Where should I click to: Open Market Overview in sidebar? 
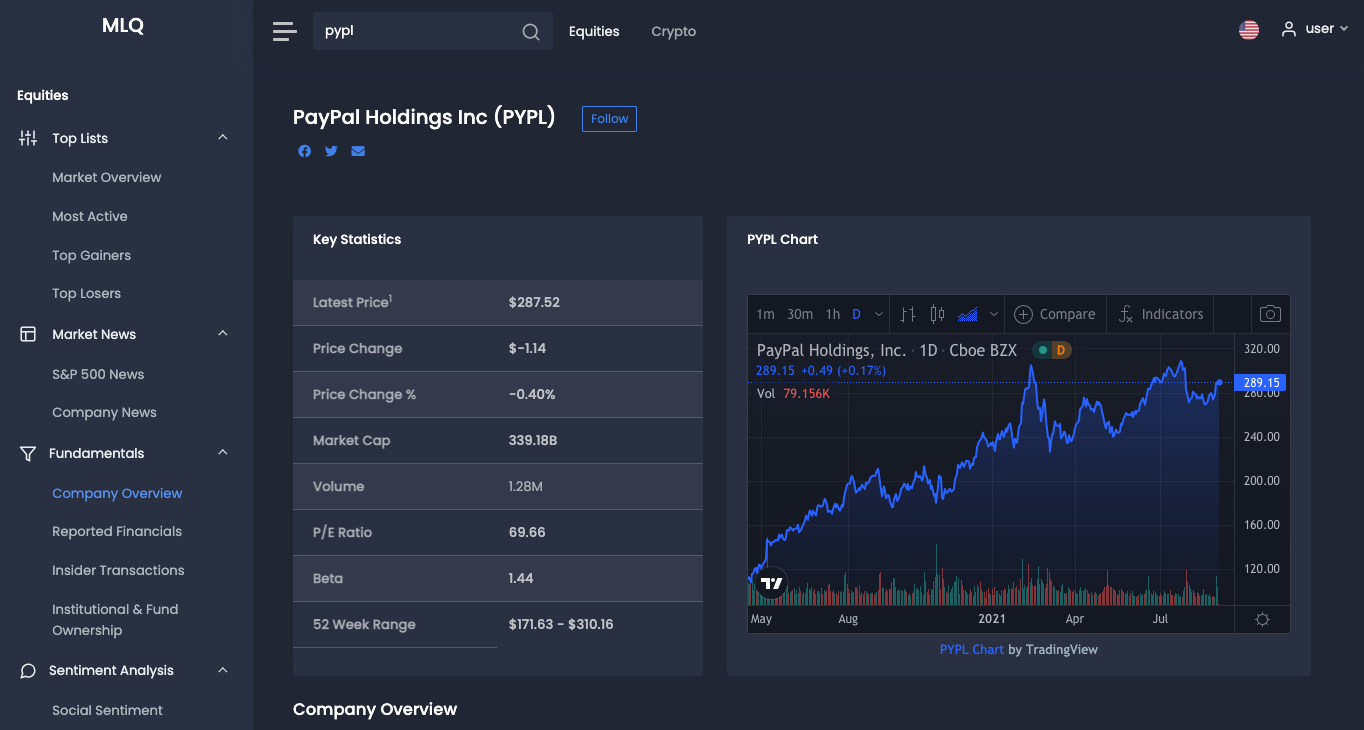click(x=107, y=177)
